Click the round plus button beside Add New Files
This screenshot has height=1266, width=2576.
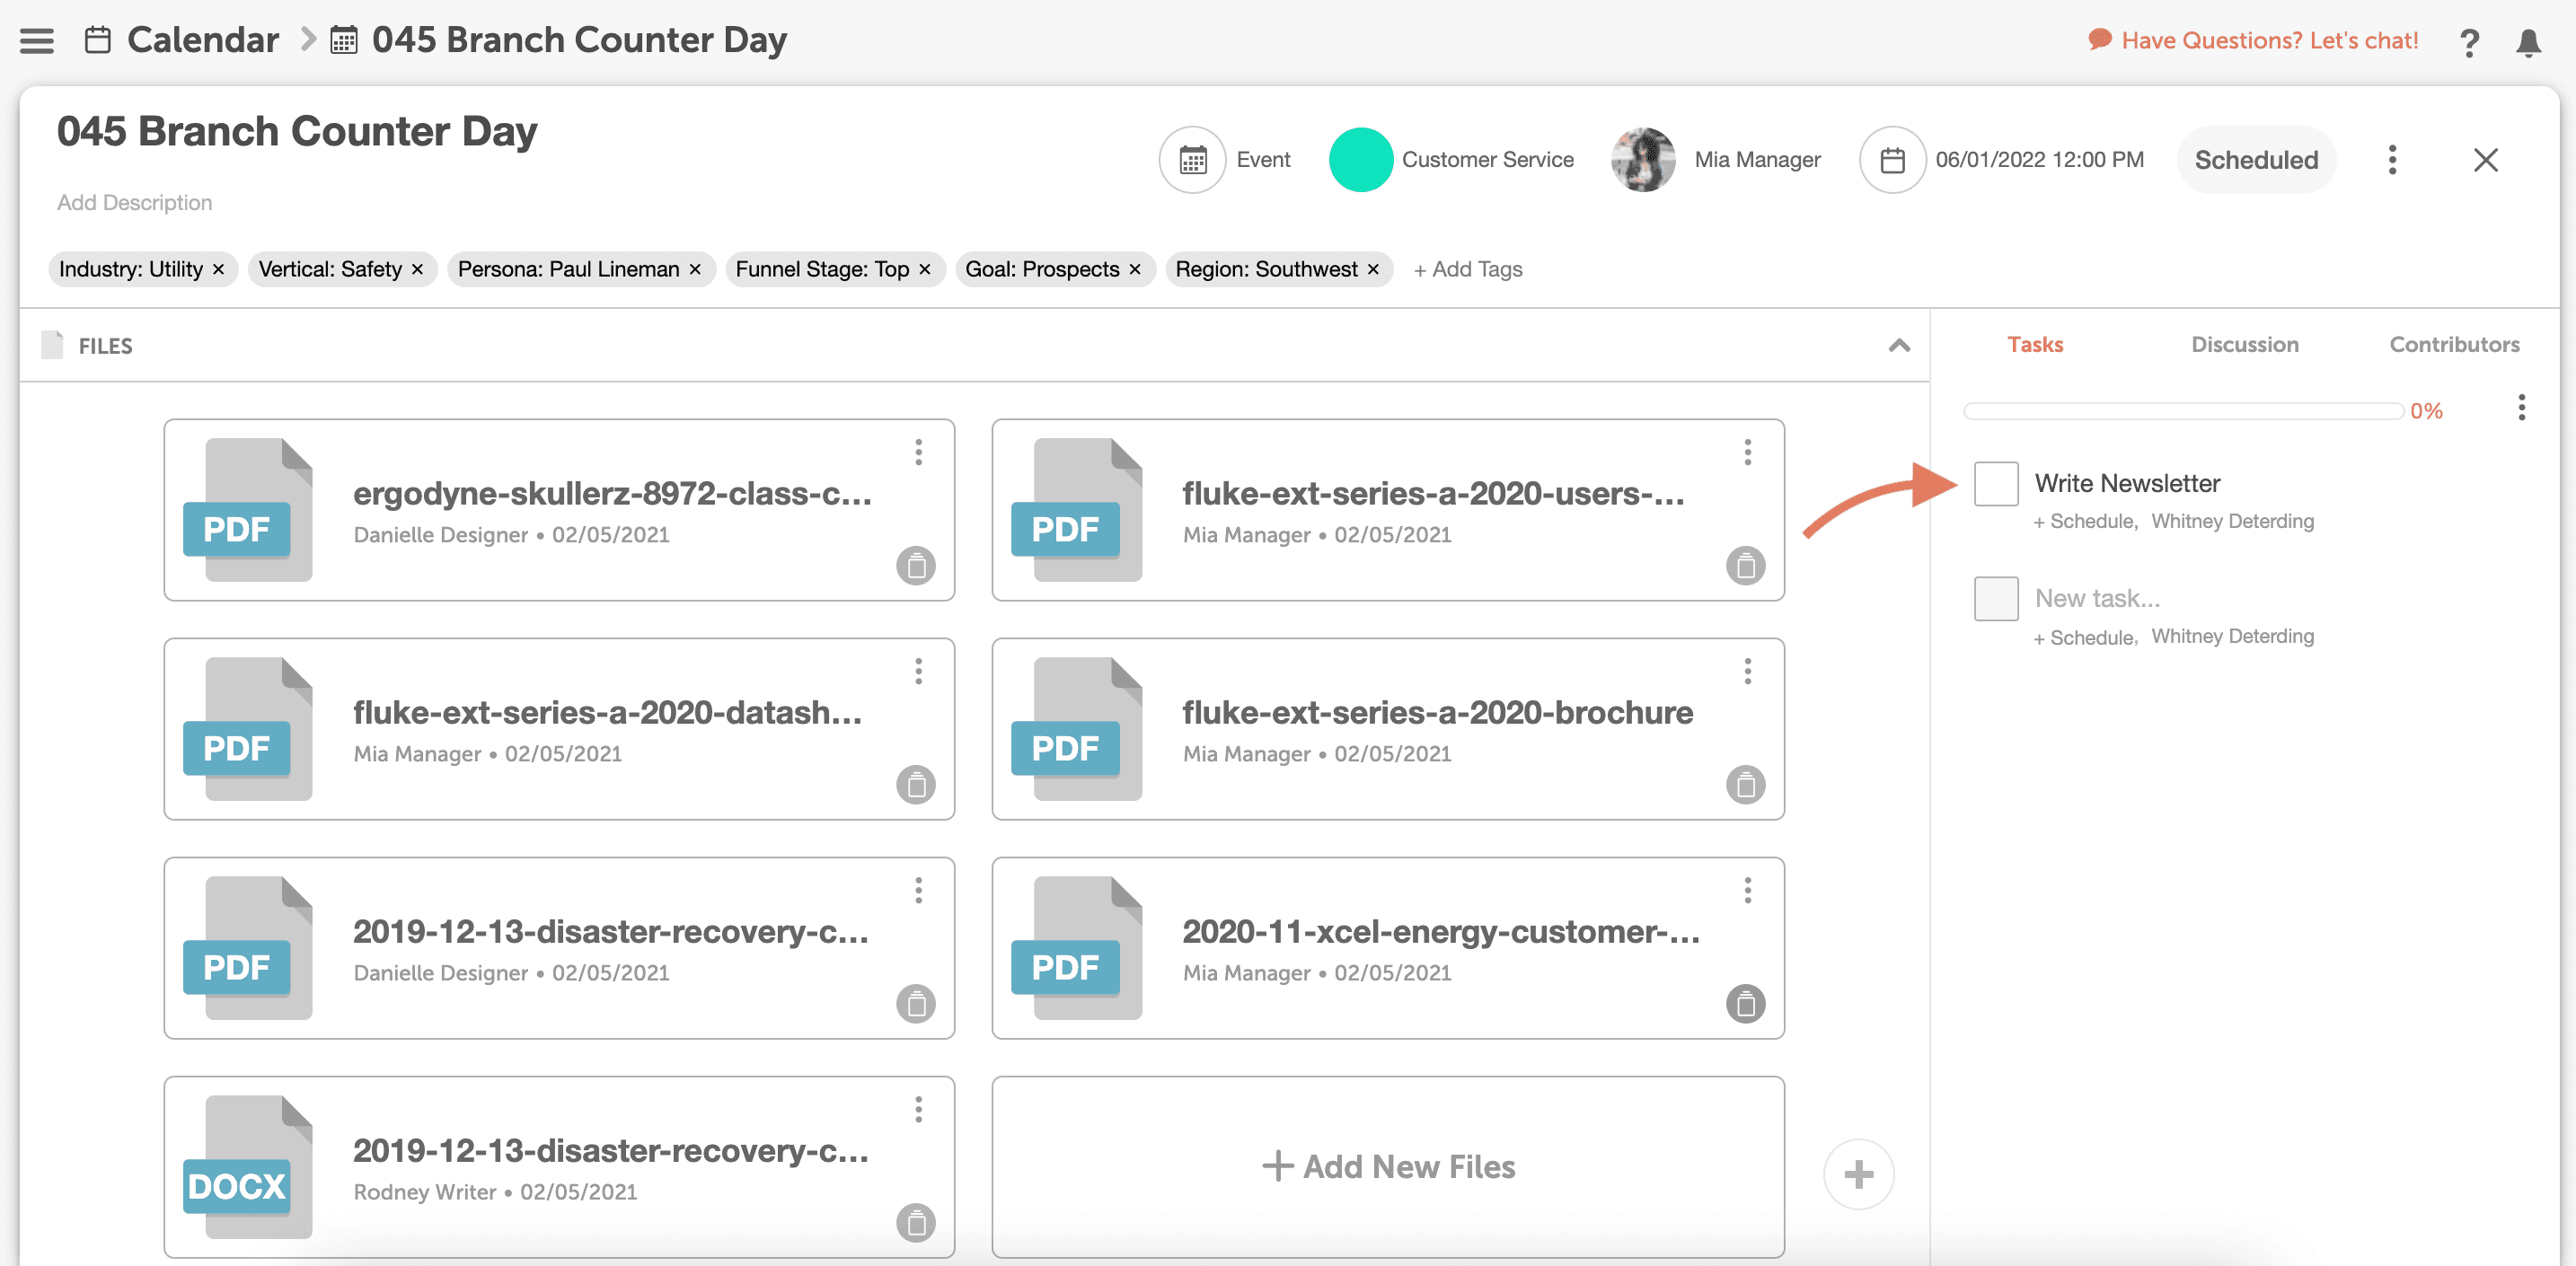pos(1858,1174)
